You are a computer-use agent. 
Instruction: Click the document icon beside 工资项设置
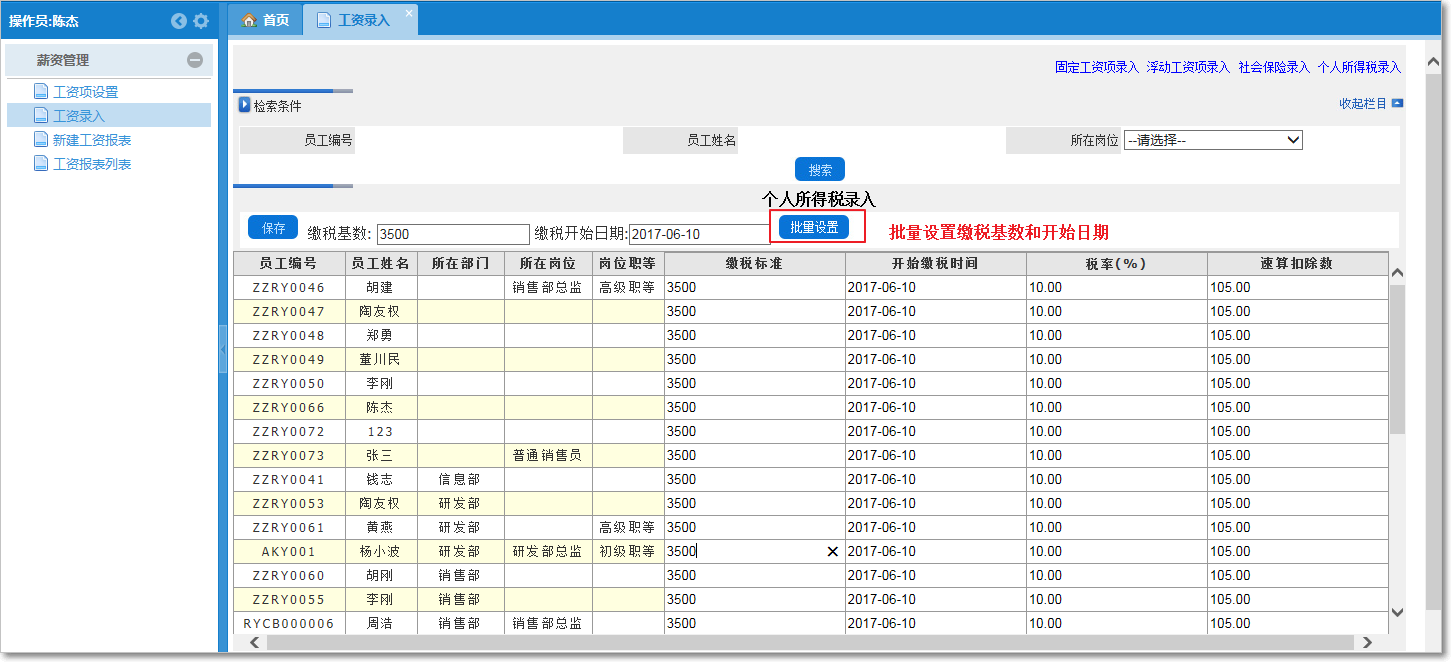coord(40,91)
